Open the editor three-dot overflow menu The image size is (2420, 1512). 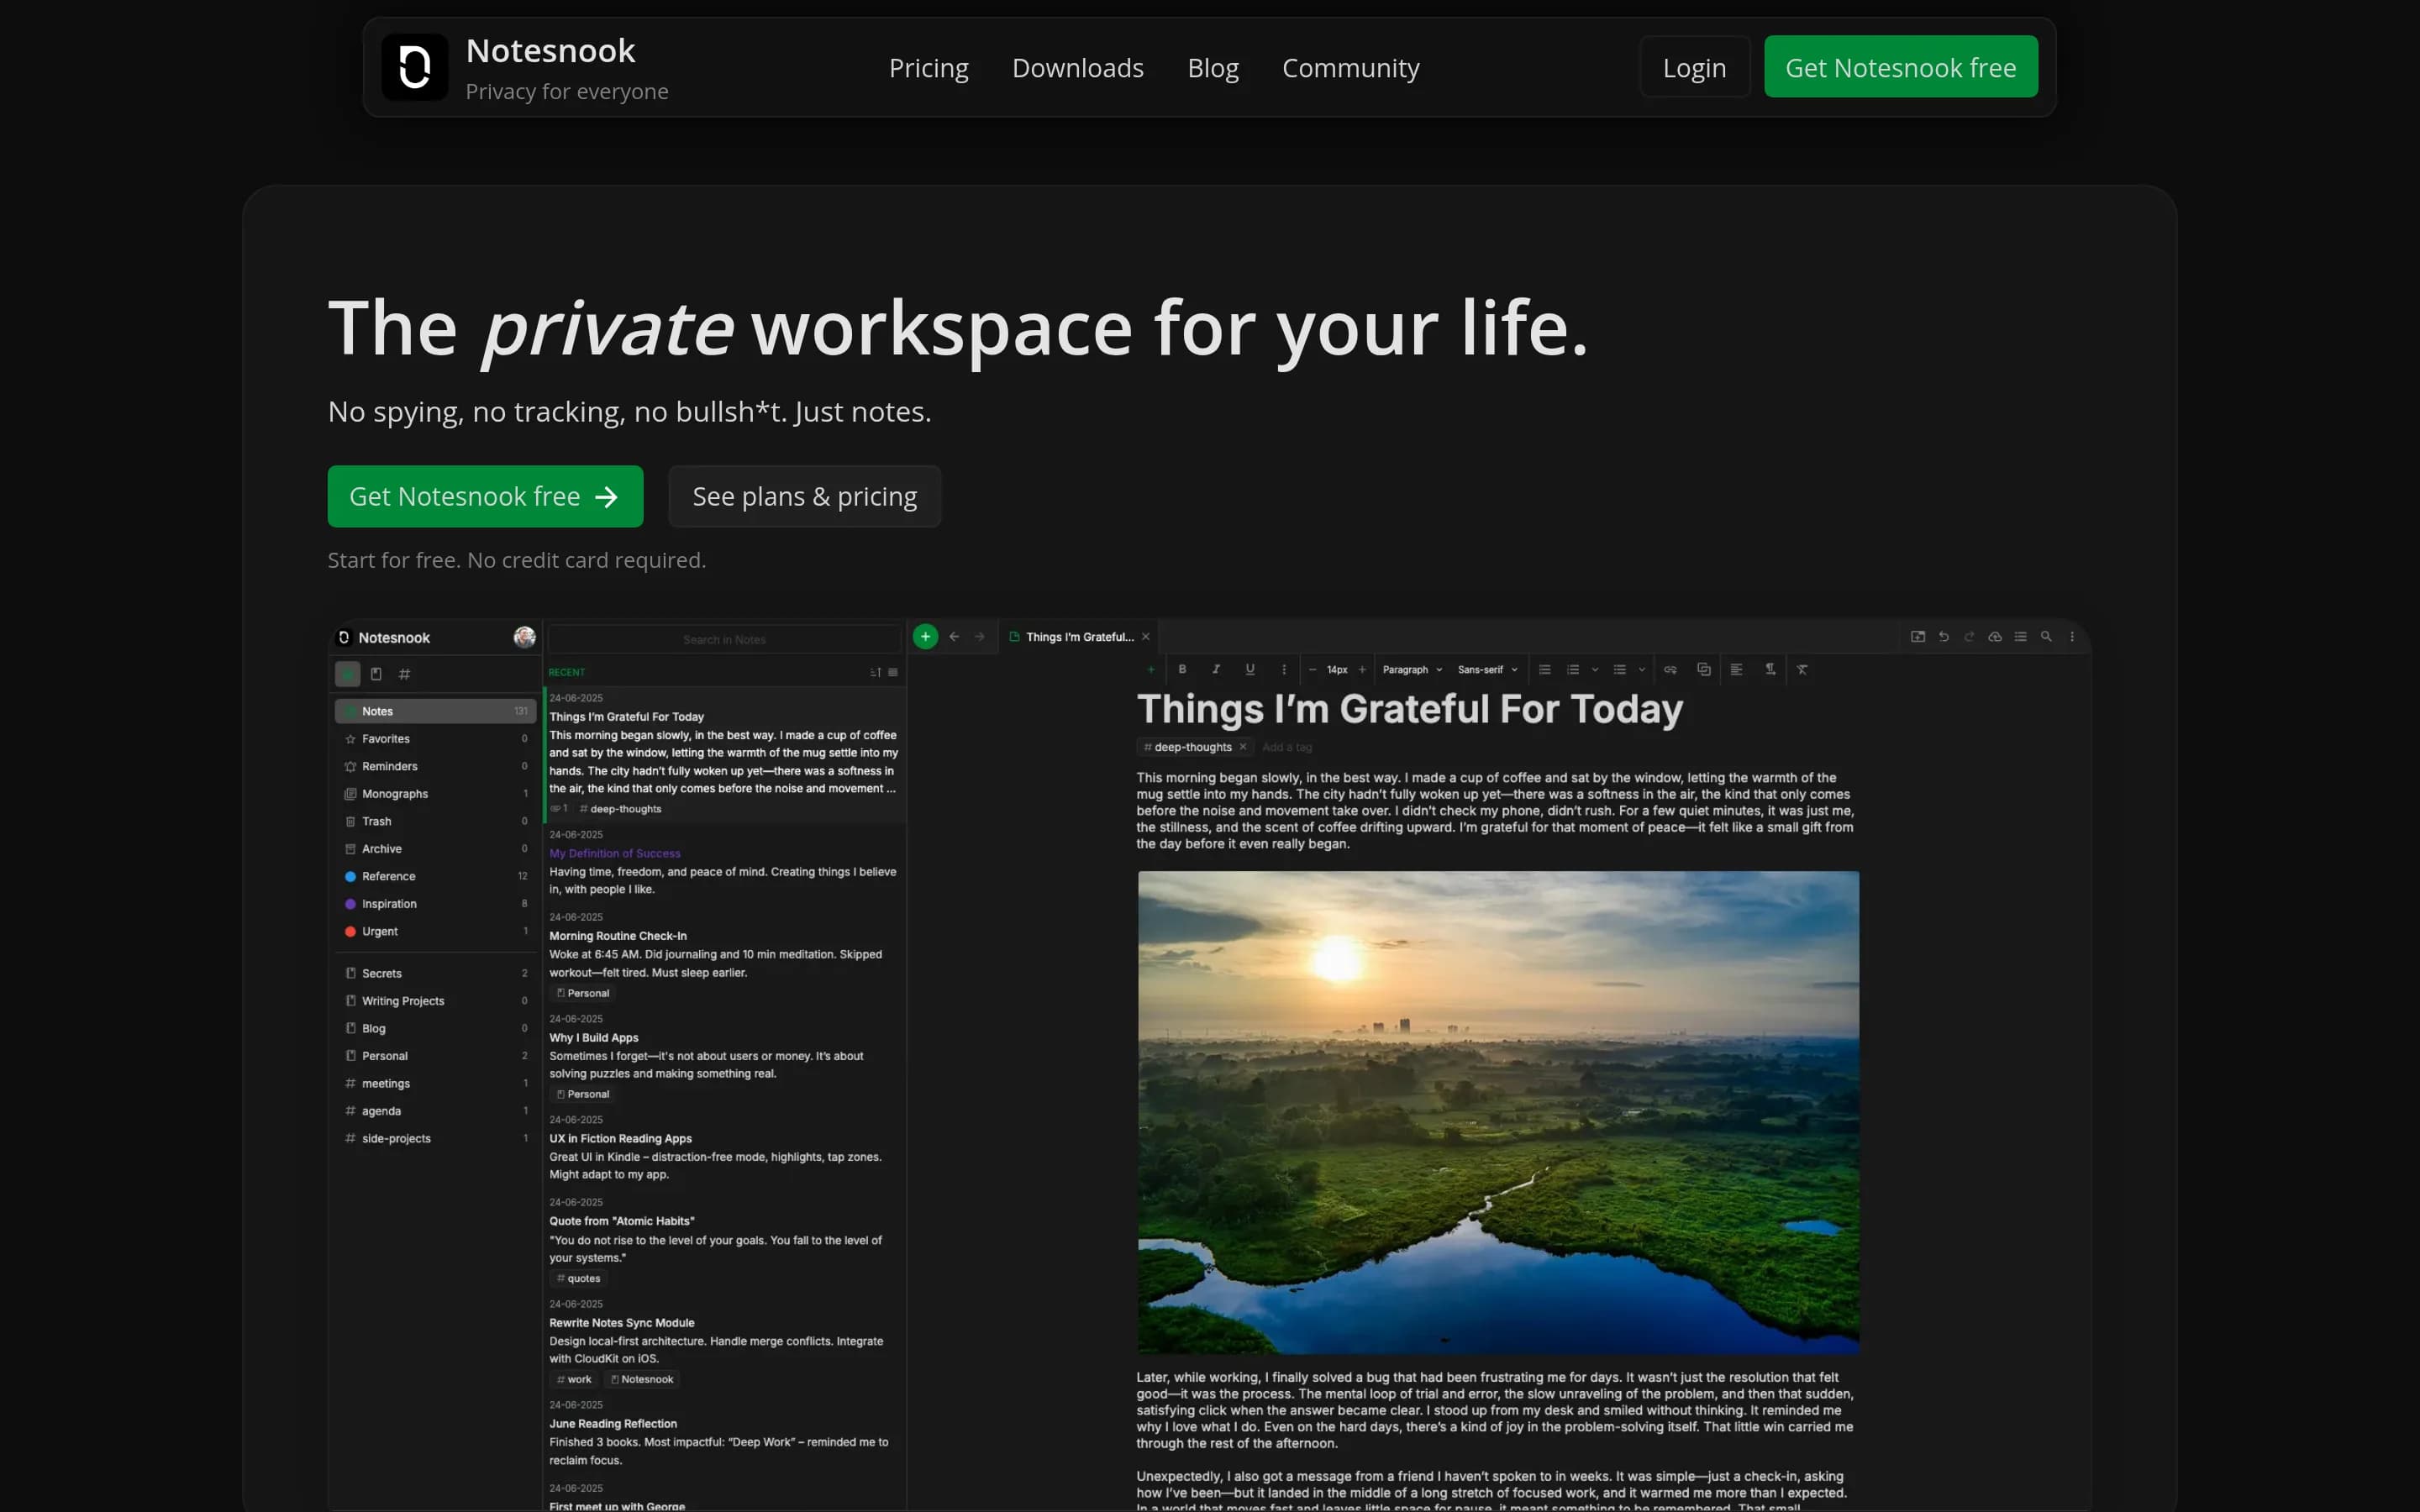(x=2072, y=636)
